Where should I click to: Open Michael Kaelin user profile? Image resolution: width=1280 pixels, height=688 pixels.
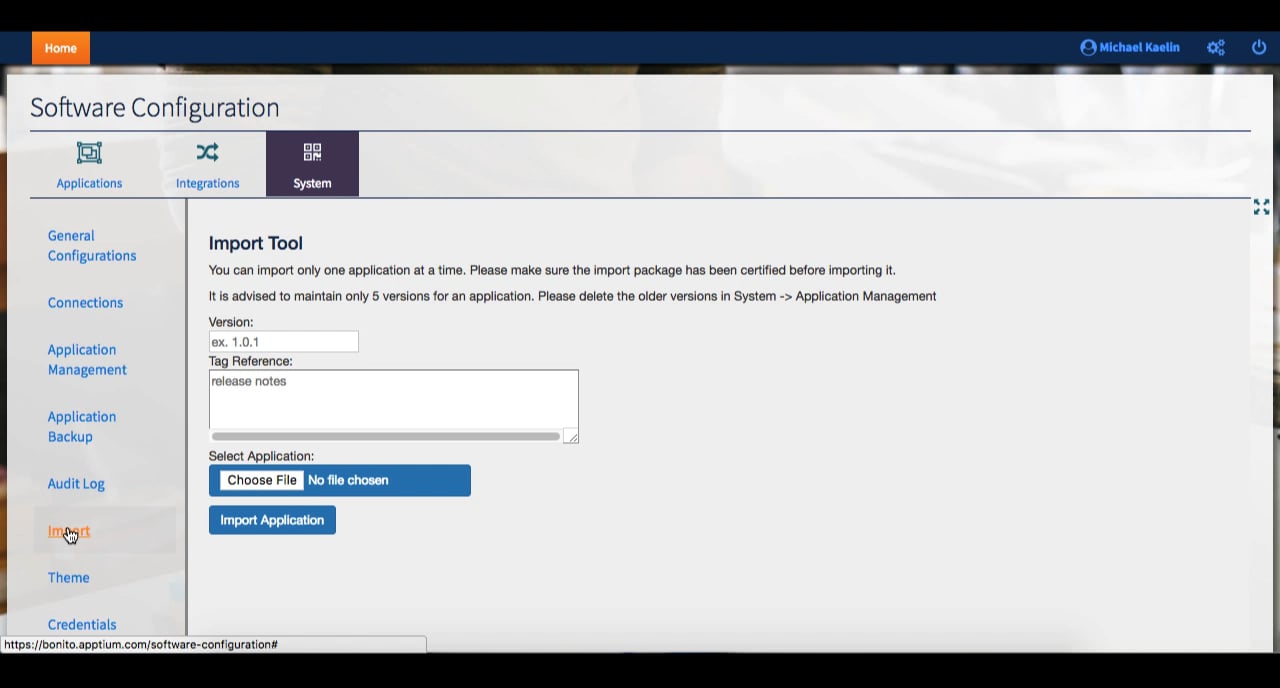pyautogui.click(x=1130, y=47)
